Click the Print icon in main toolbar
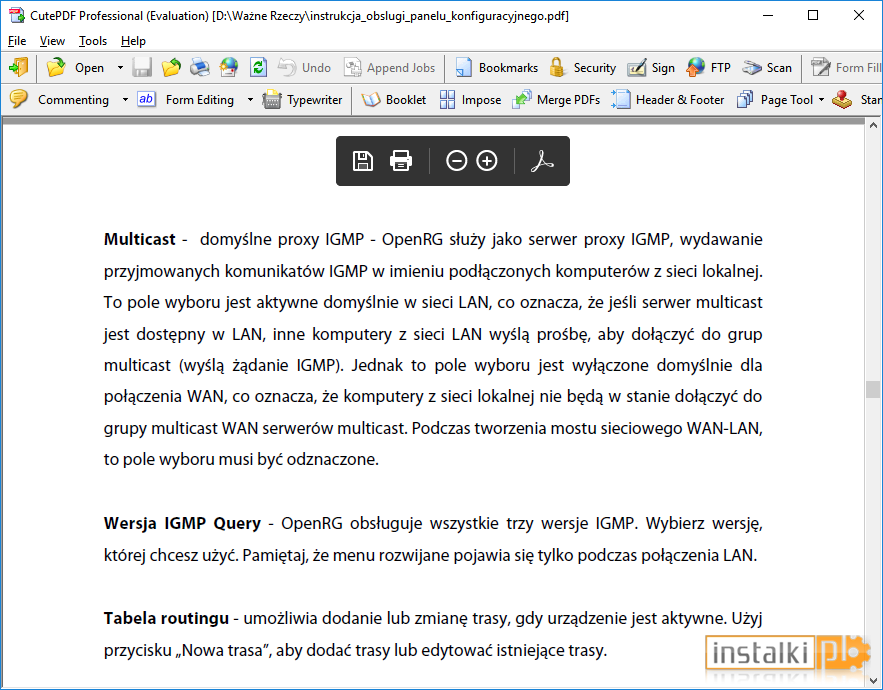Image resolution: width=883 pixels, height=690 pixels. (200, 68)
